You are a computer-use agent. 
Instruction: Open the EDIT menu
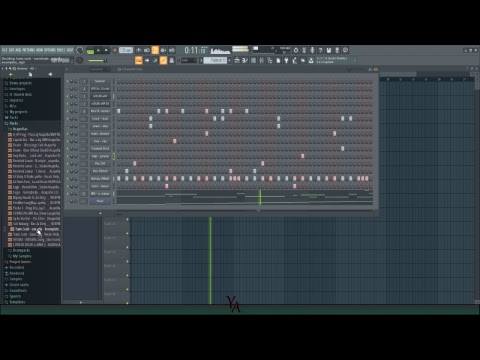pyautogui.click(x=11, y=50)
